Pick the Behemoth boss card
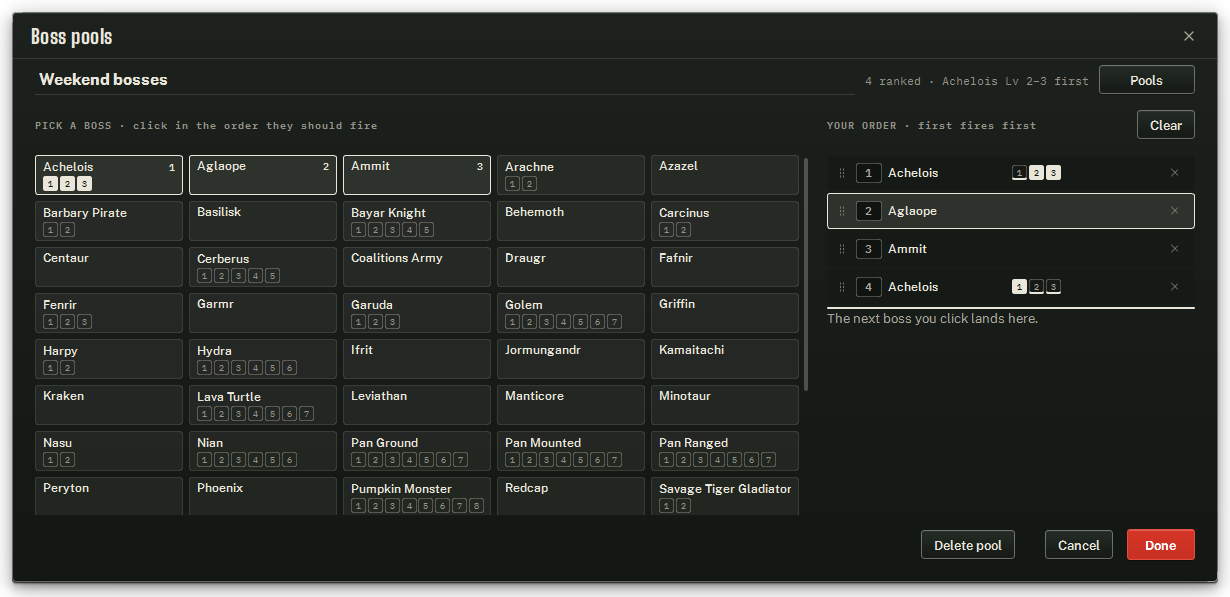The image size is (1230, 597). point(571,221)
